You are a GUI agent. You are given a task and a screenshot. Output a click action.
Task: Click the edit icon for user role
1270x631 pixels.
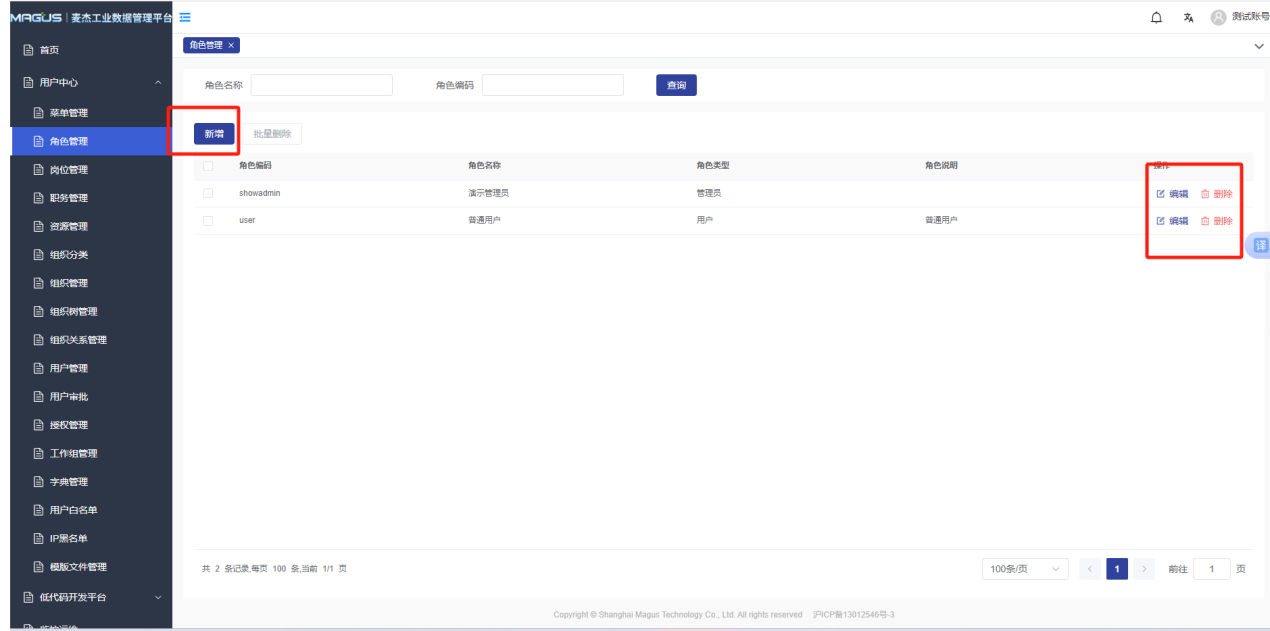coord(1161,221)
